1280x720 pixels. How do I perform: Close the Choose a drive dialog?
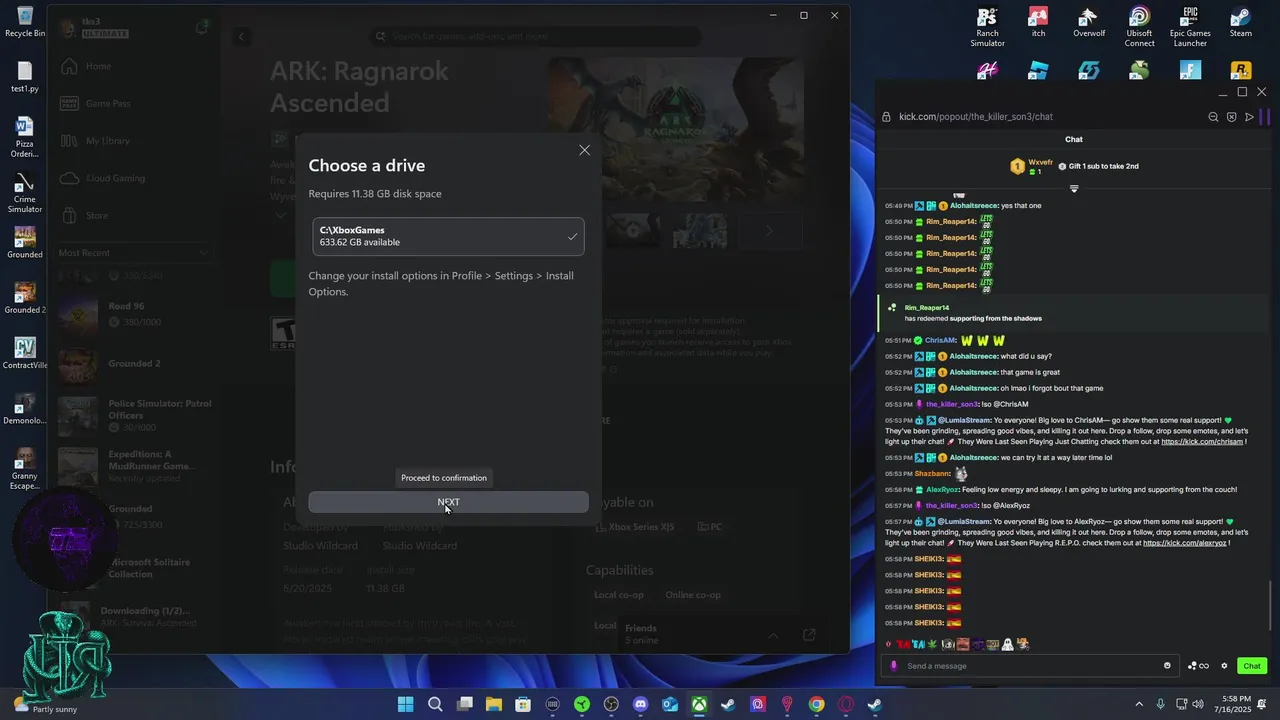584,150
